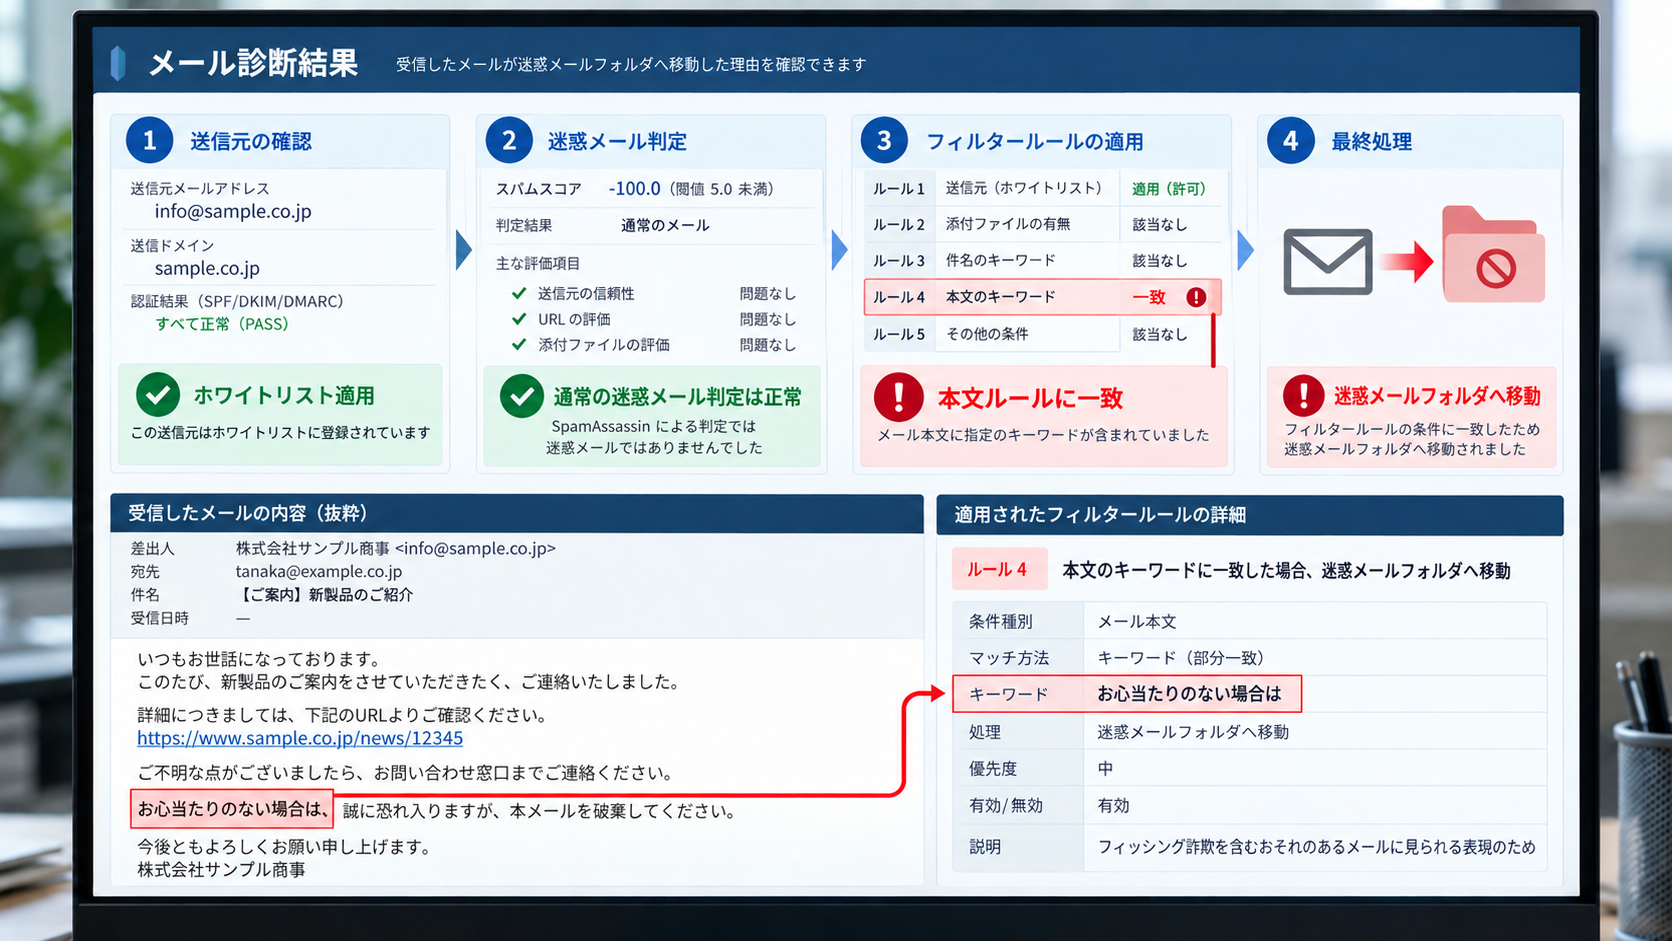The image size is (1672, 941).
Task: Click the 説明 text about フィッシング詐欺
Action: pyautogui.click(x=1316, y=846)
